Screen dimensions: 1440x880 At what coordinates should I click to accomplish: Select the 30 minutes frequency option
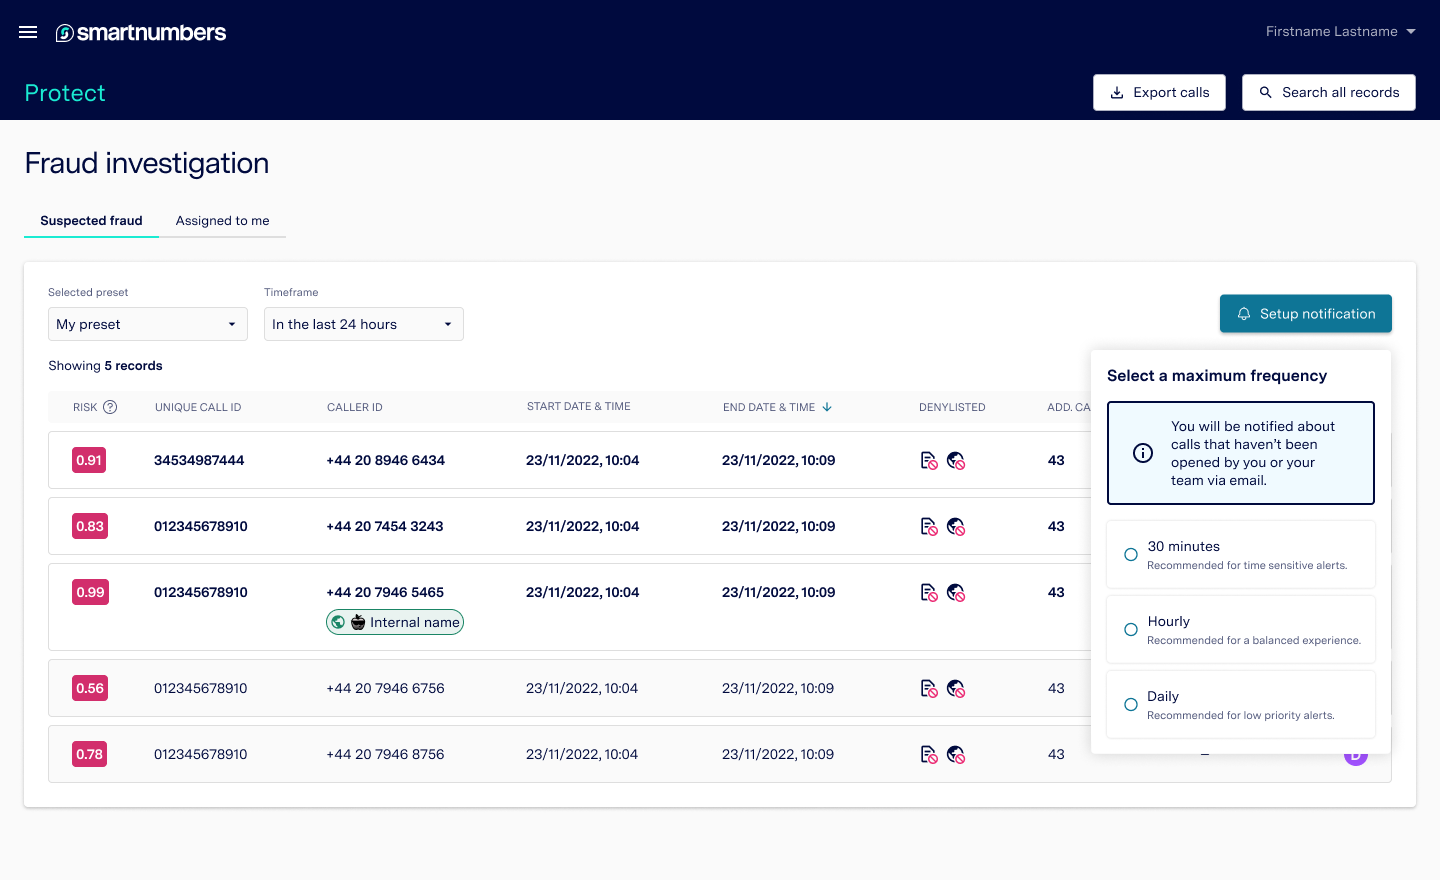pos(1241,554)
